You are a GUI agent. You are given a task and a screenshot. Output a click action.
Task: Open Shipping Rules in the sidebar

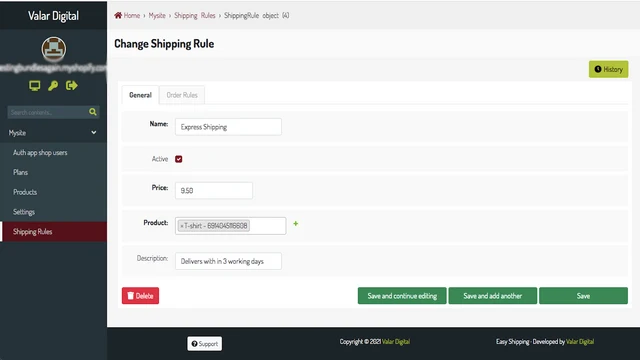tap(53, 231)
